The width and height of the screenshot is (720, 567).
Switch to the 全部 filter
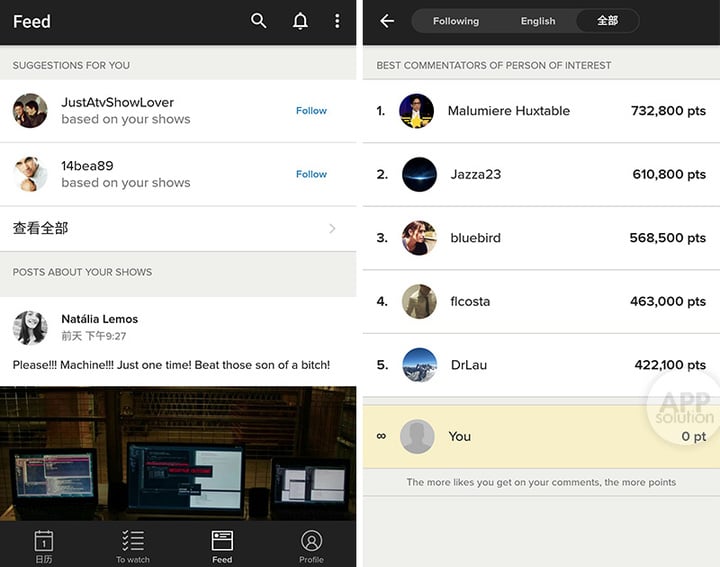607,21
